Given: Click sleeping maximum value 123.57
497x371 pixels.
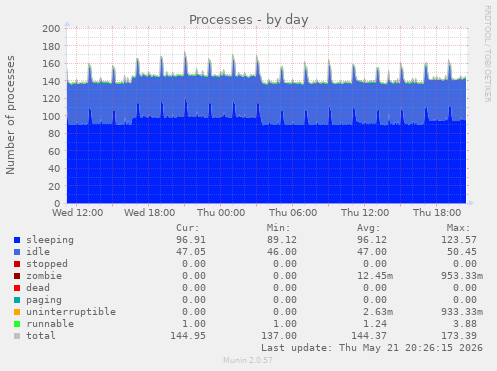Looking at the screenshot, I should (x=459, y=240).
